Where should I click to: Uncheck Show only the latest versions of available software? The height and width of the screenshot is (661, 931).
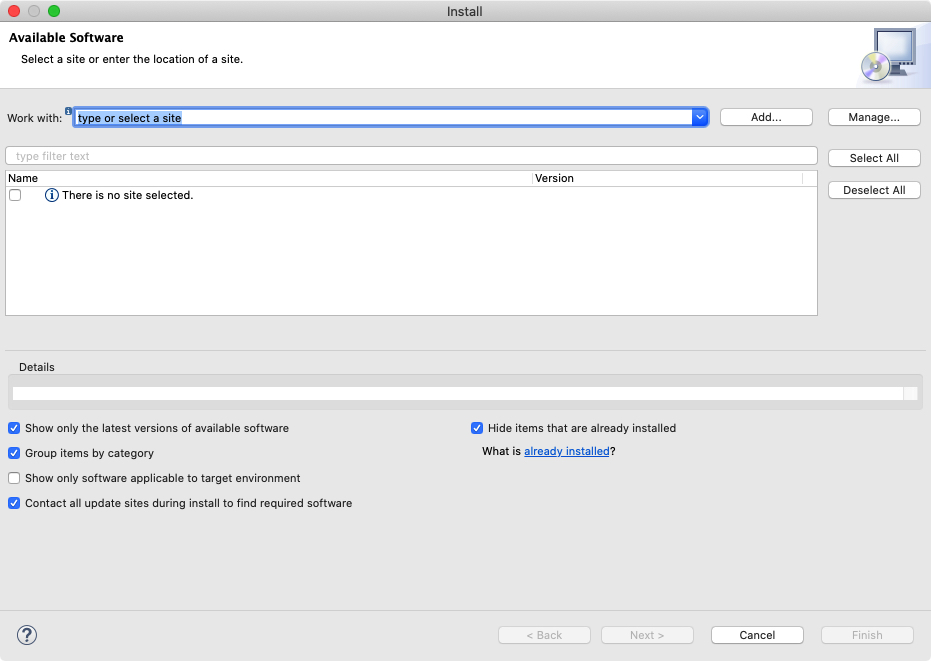14,428
